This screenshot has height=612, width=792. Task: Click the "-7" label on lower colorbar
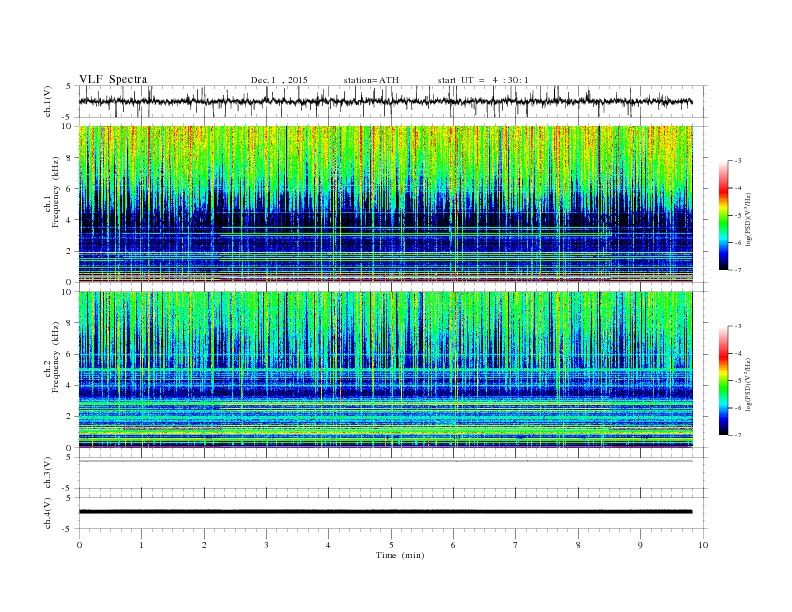coord(737,435)
